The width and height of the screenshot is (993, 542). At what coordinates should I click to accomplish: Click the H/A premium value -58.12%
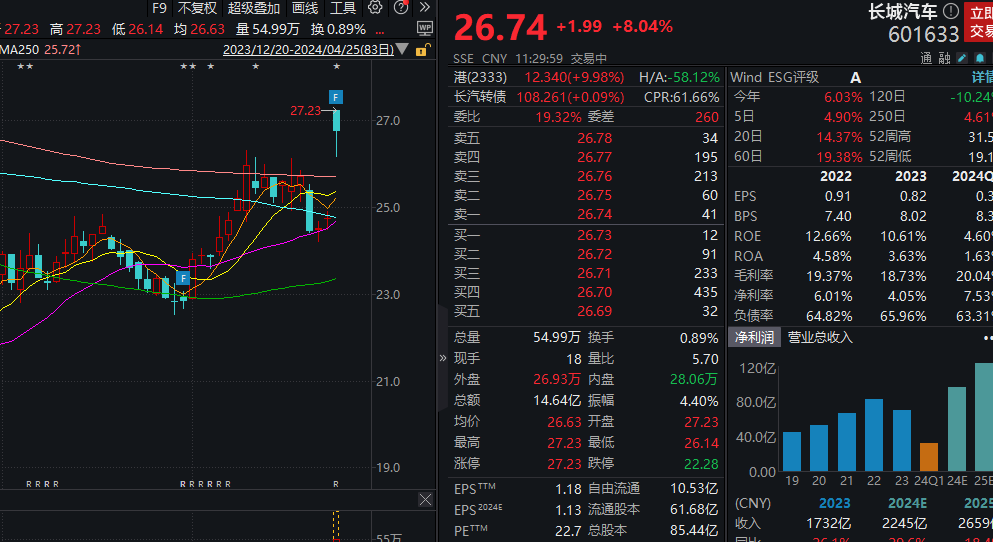[692, 77]
